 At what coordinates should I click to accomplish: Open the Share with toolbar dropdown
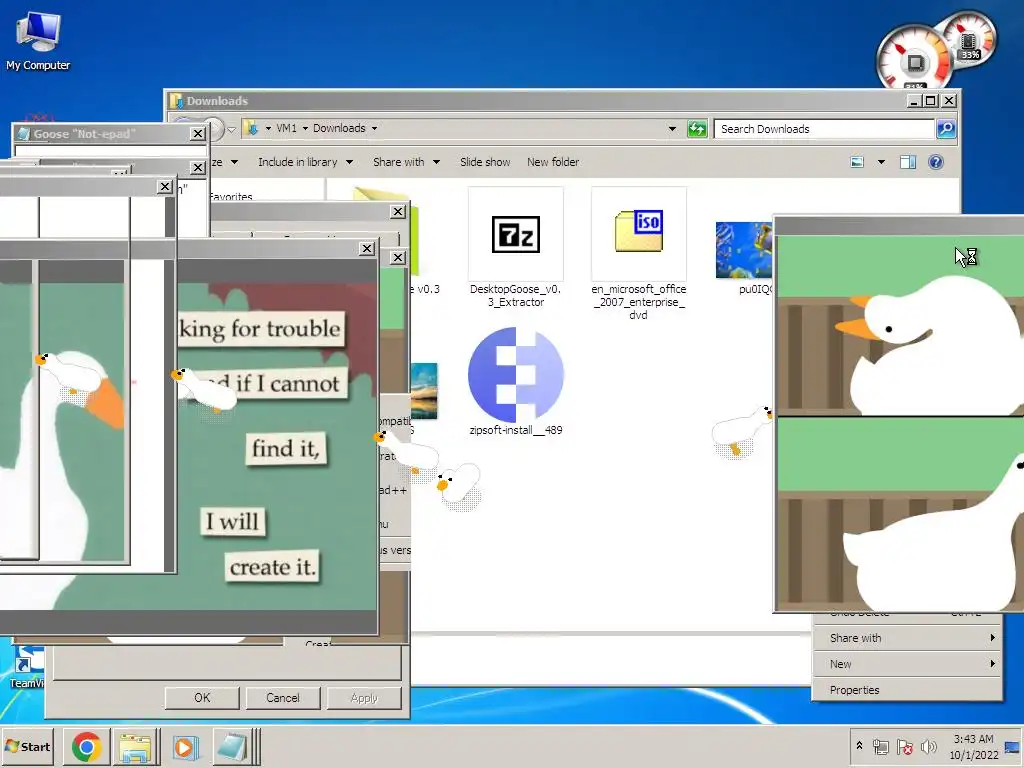406,162
